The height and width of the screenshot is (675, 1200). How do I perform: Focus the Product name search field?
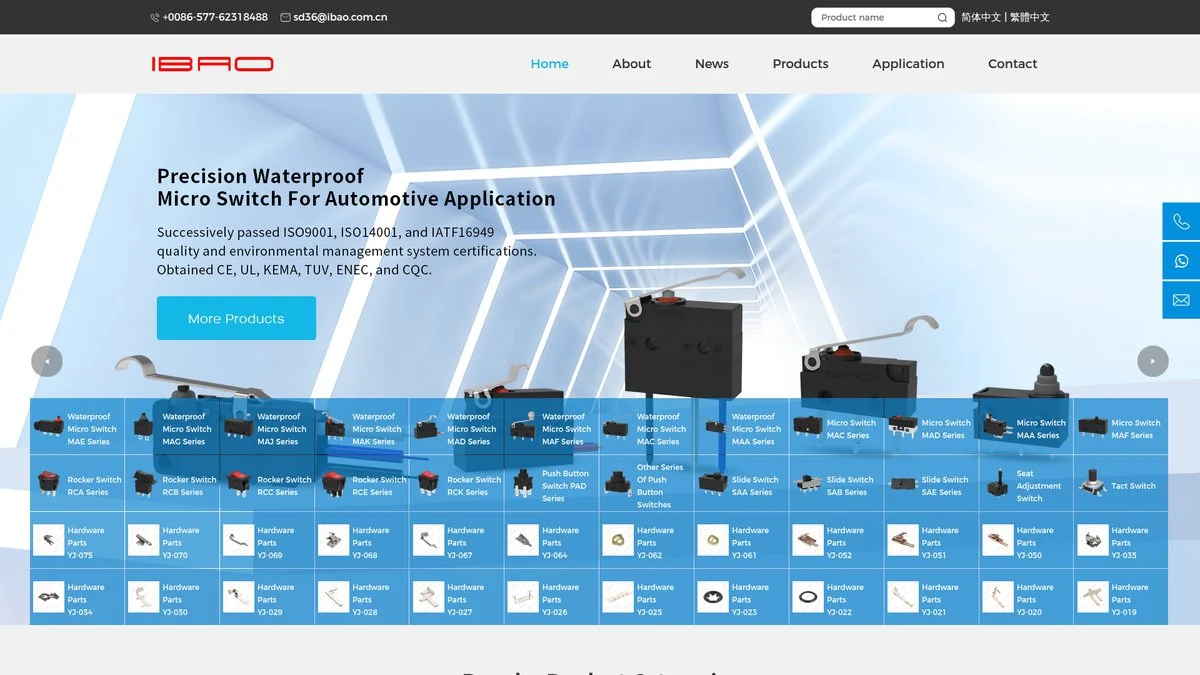tap(875, 17)
